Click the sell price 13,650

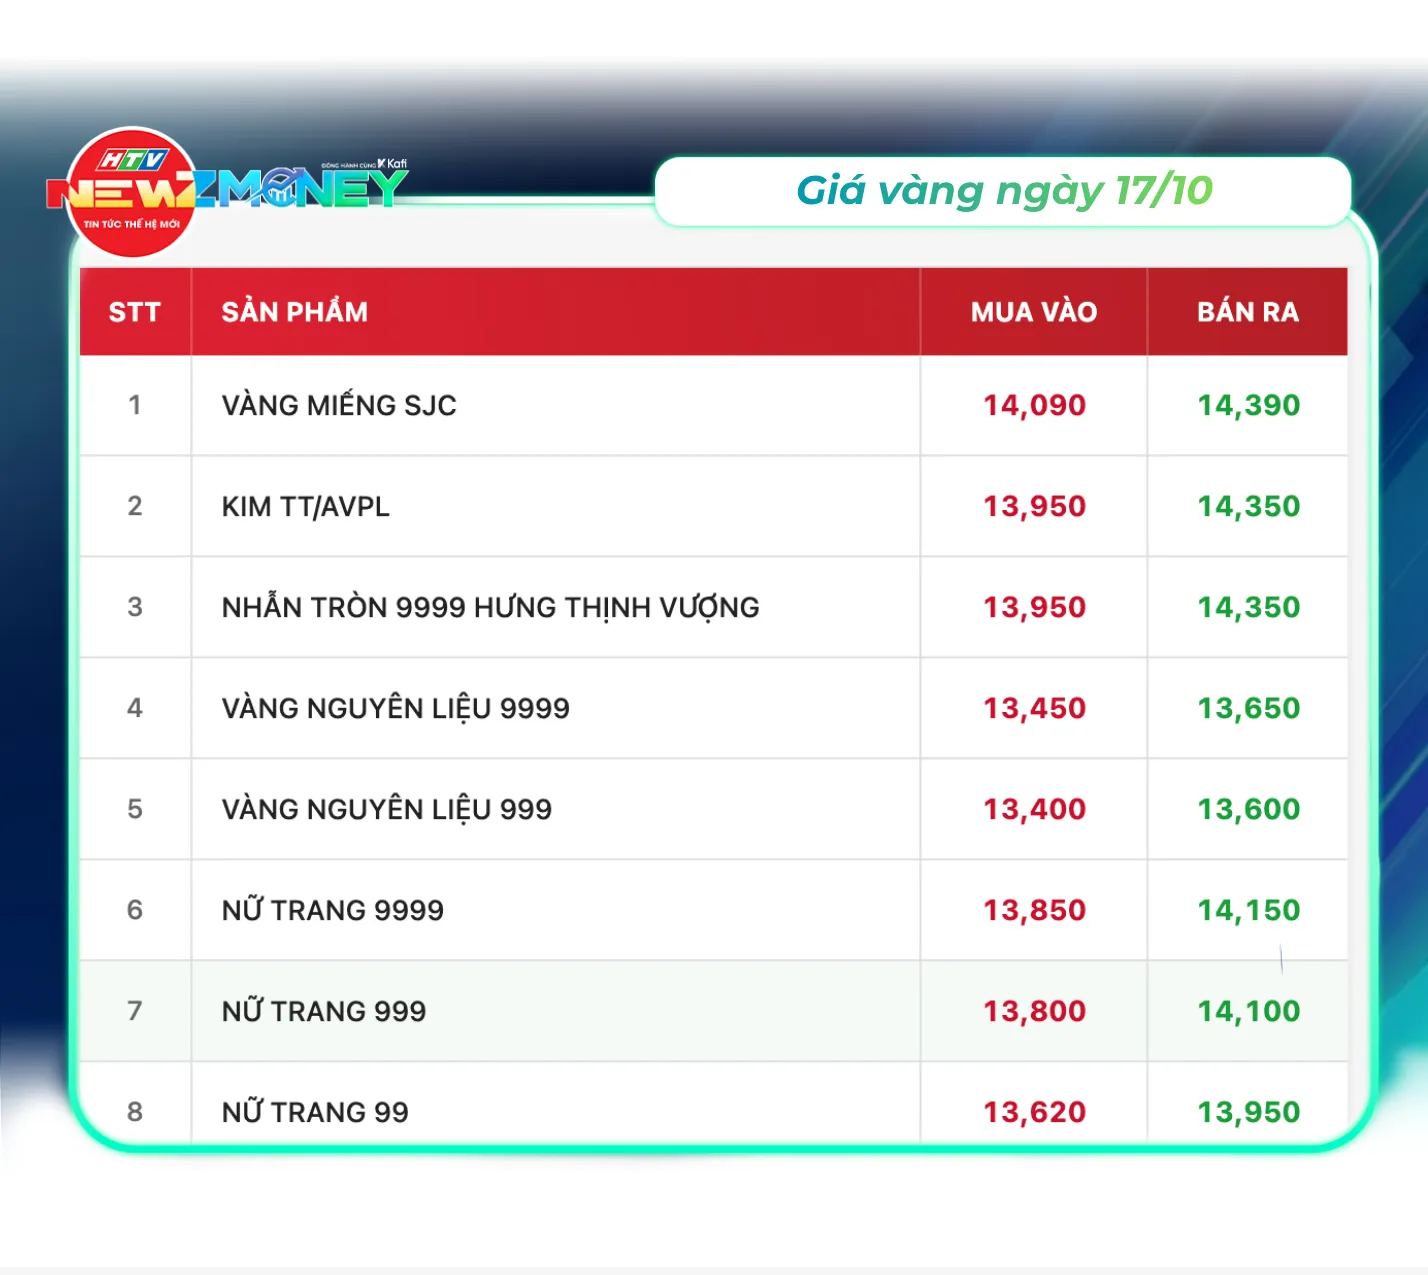click(x=1249, y=708)
